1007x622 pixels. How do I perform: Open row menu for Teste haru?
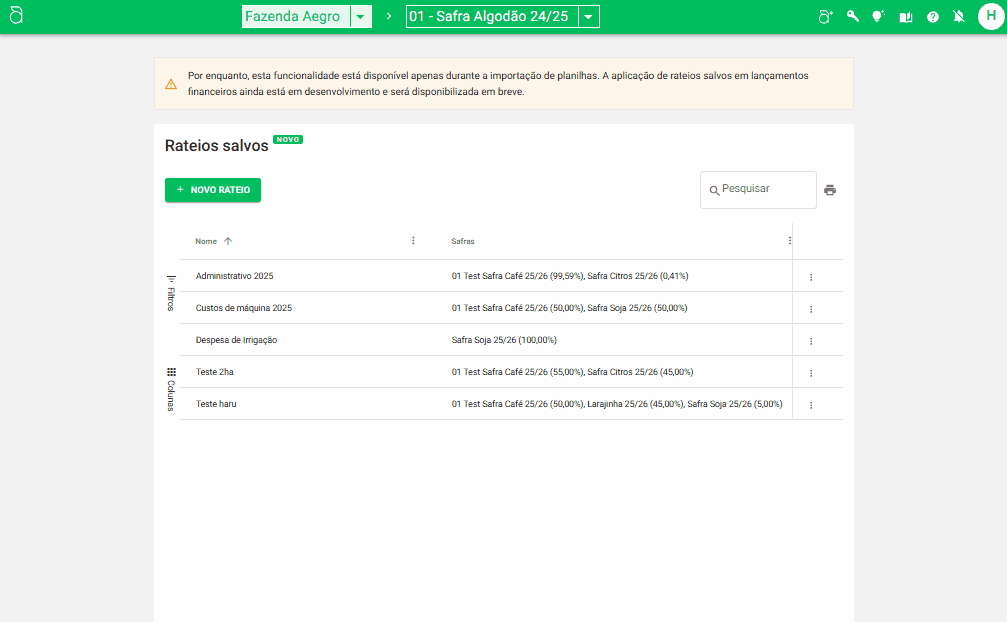point(811,405)
